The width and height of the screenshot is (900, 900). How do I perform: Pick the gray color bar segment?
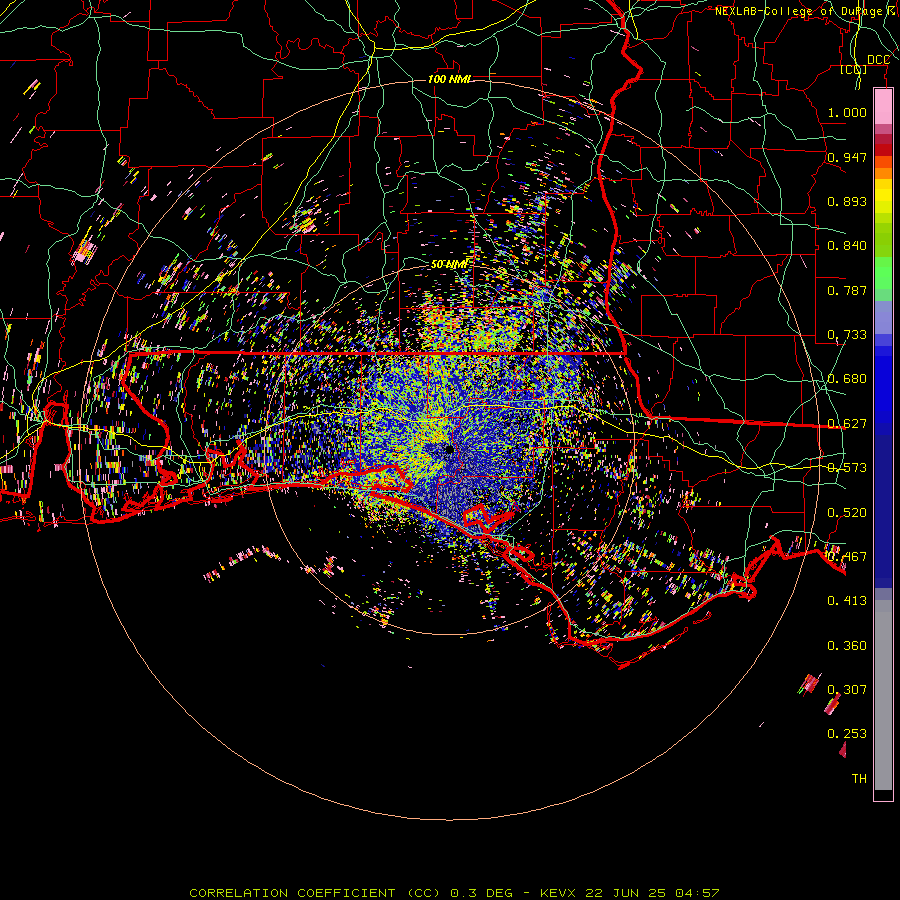pos(883,695)
